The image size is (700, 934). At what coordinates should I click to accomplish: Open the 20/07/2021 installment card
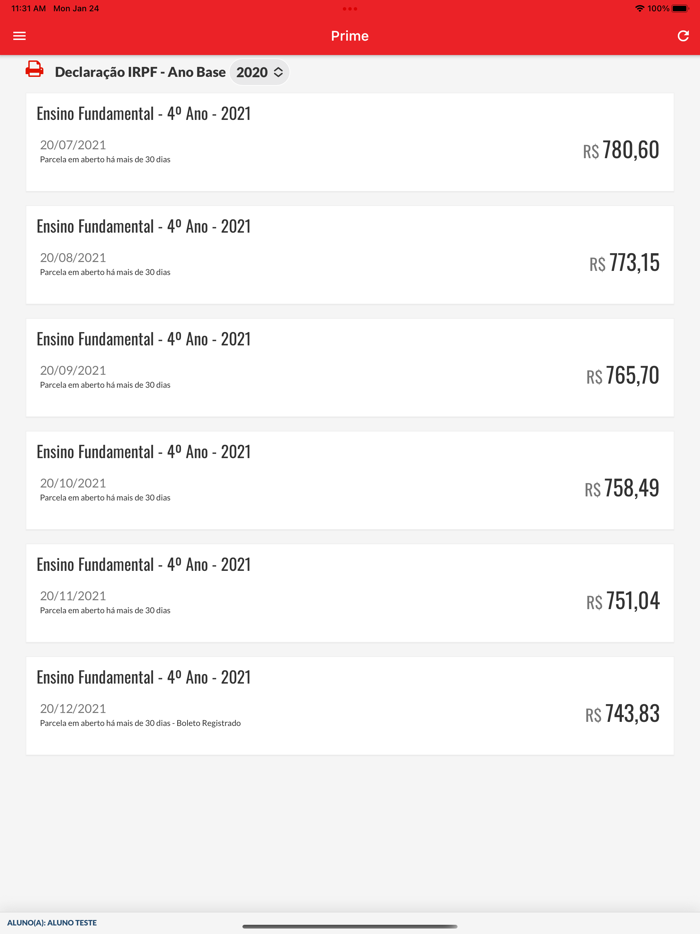[x=350, y=142]
